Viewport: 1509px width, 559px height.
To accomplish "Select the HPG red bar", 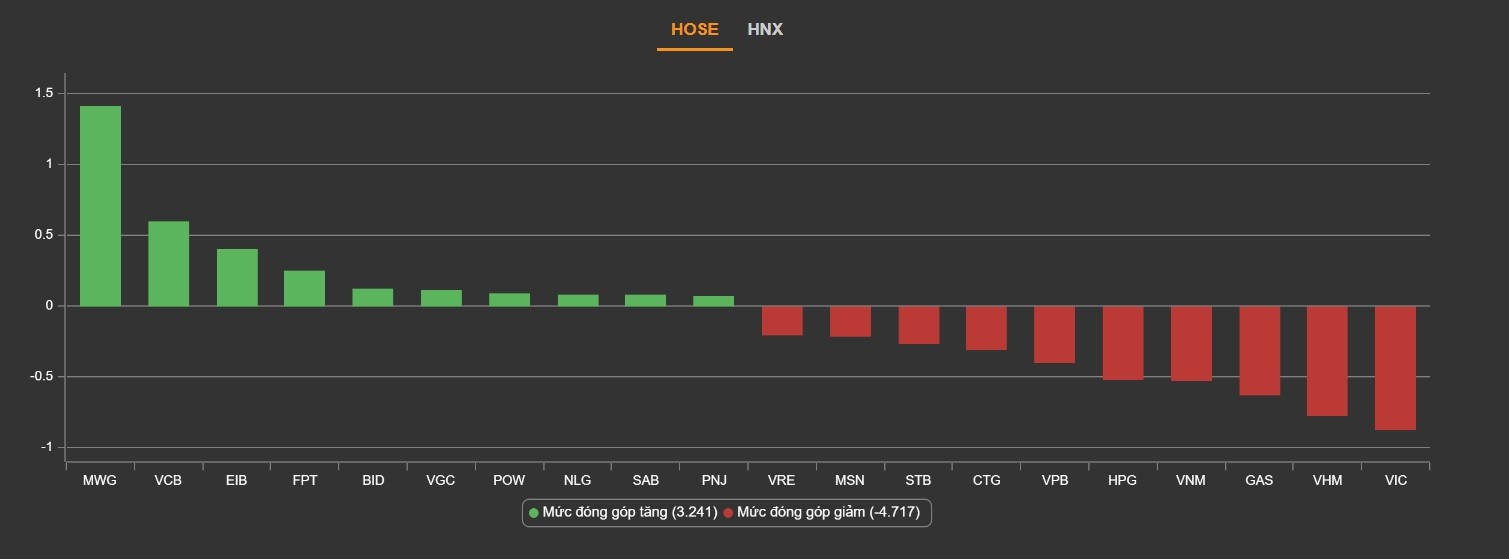I will [x=1123, y=342].
